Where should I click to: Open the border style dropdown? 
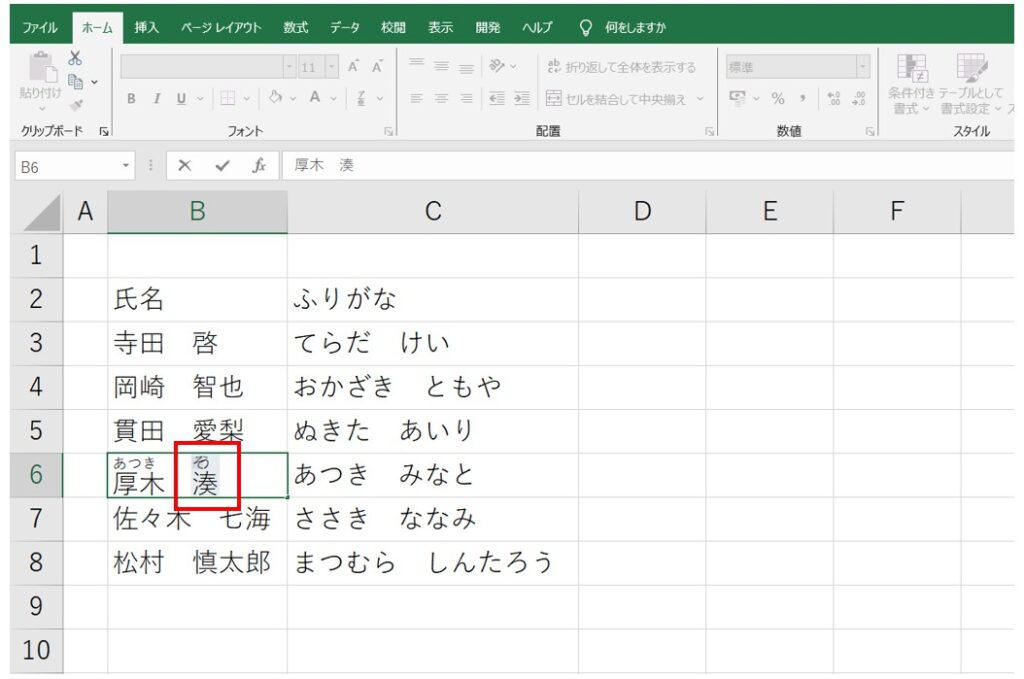pyautogui.click(x=248, y=98)
